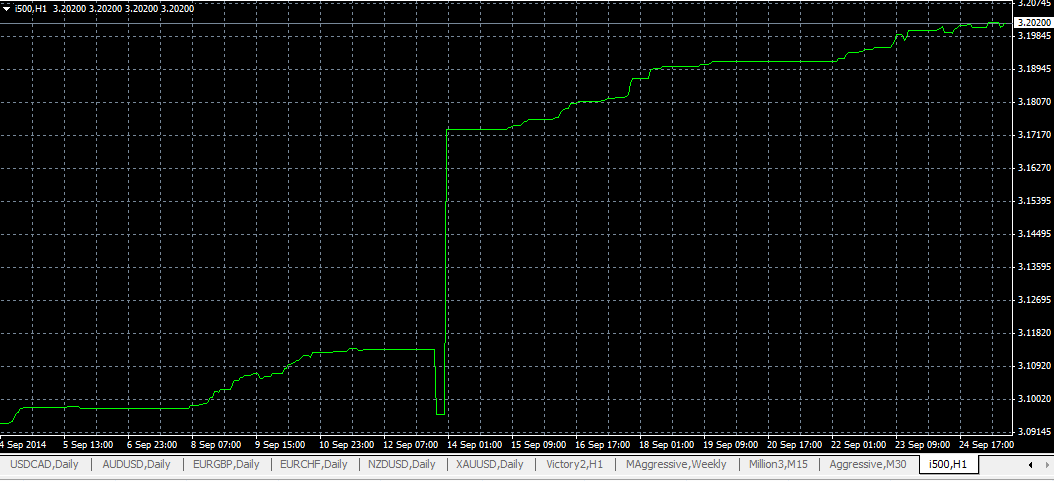Click the active i500,H1 chart tab

click(948, 464)
